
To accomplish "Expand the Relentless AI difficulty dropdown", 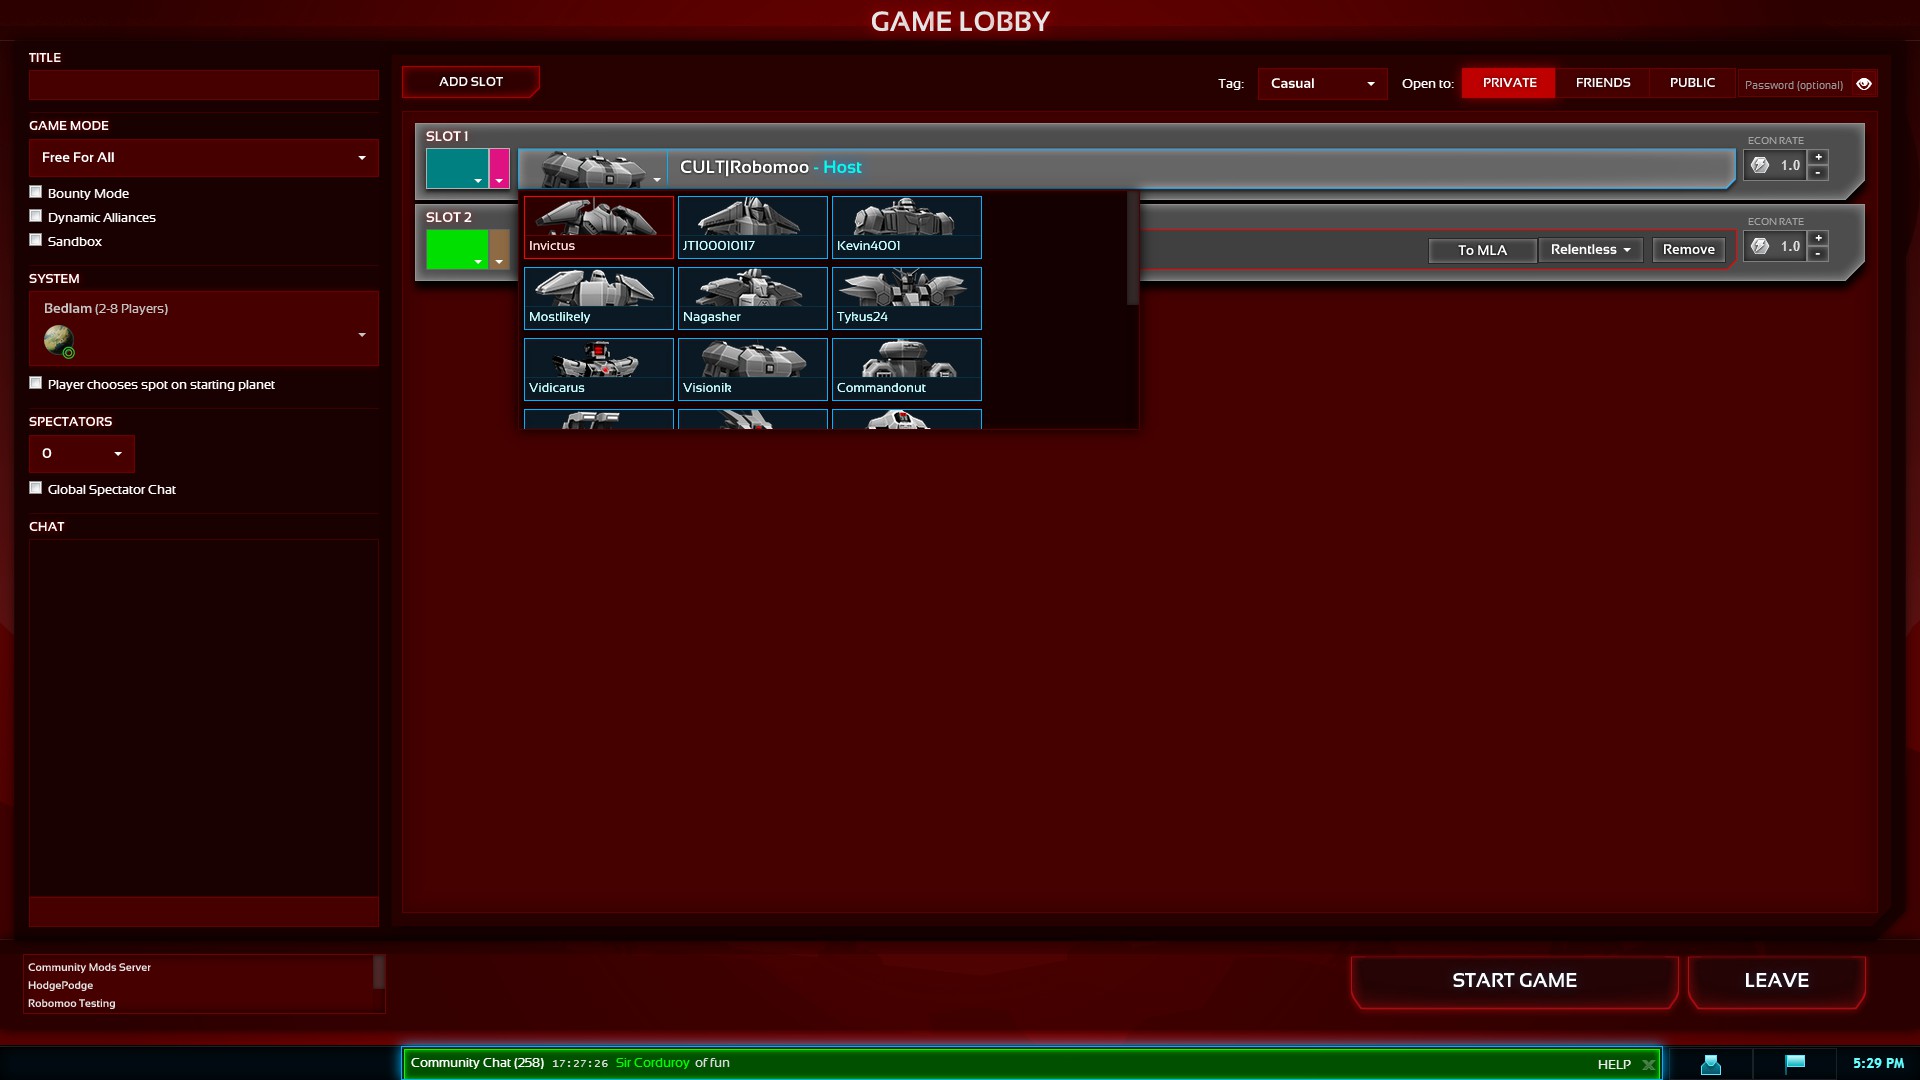I will tap(1590, 250).
